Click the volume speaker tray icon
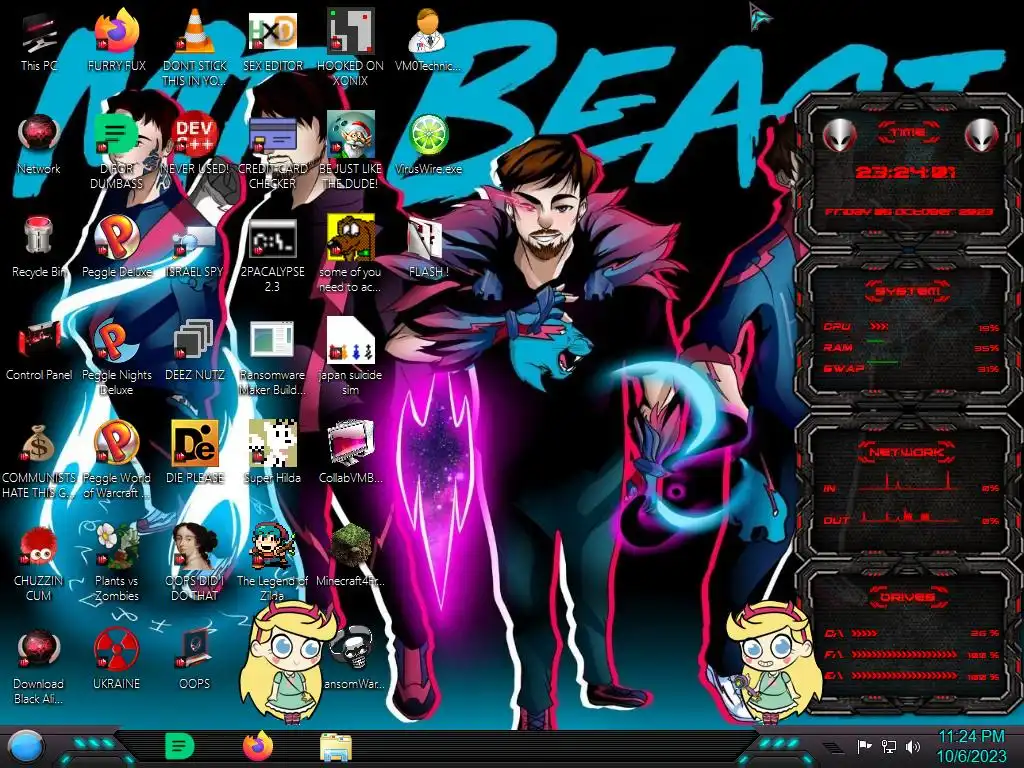The height and width of the screenshot is (768, 1024). pyautogui.click(x=913, y=746)
